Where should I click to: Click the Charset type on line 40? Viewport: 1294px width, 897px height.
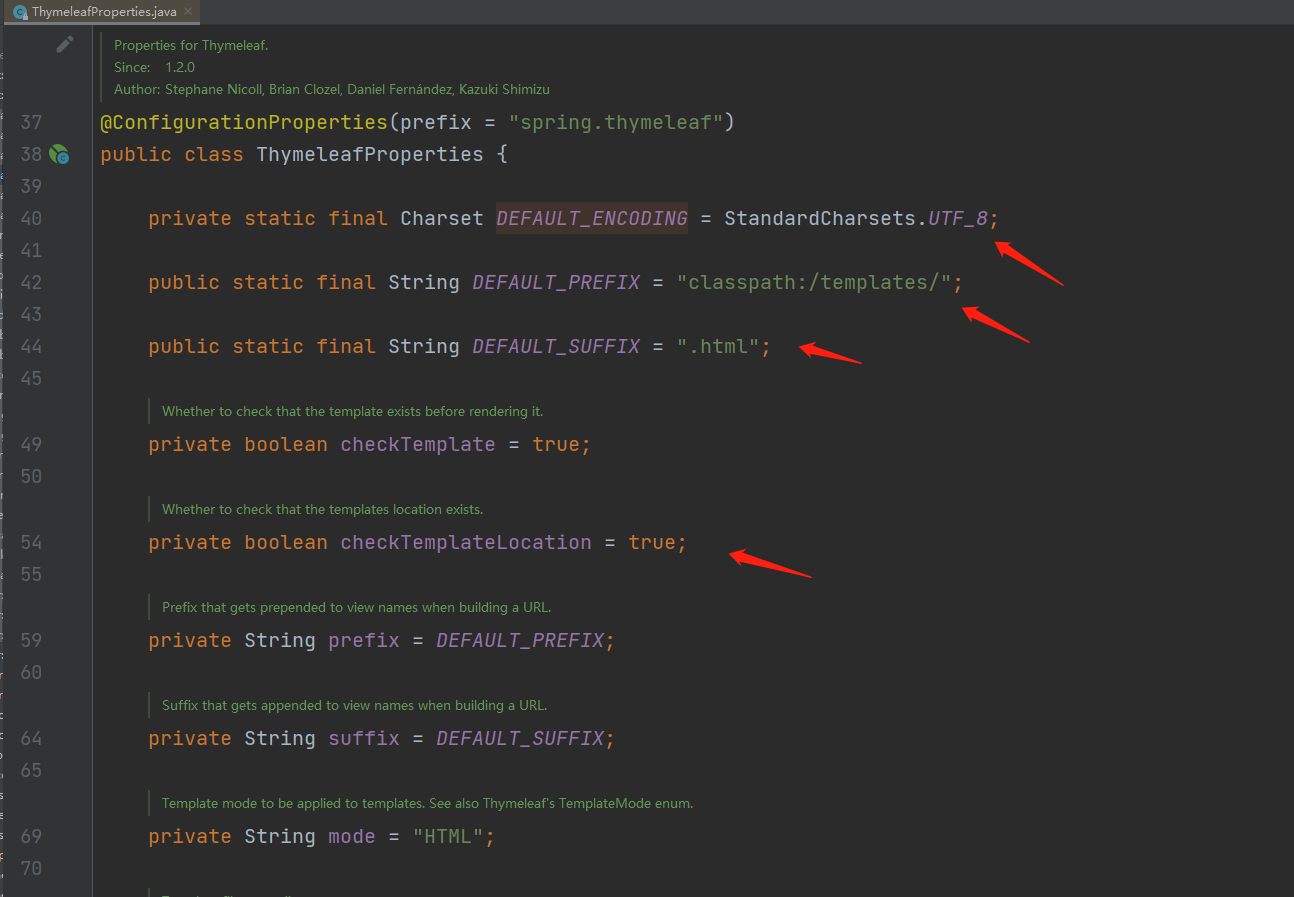[x=442, y=218]
